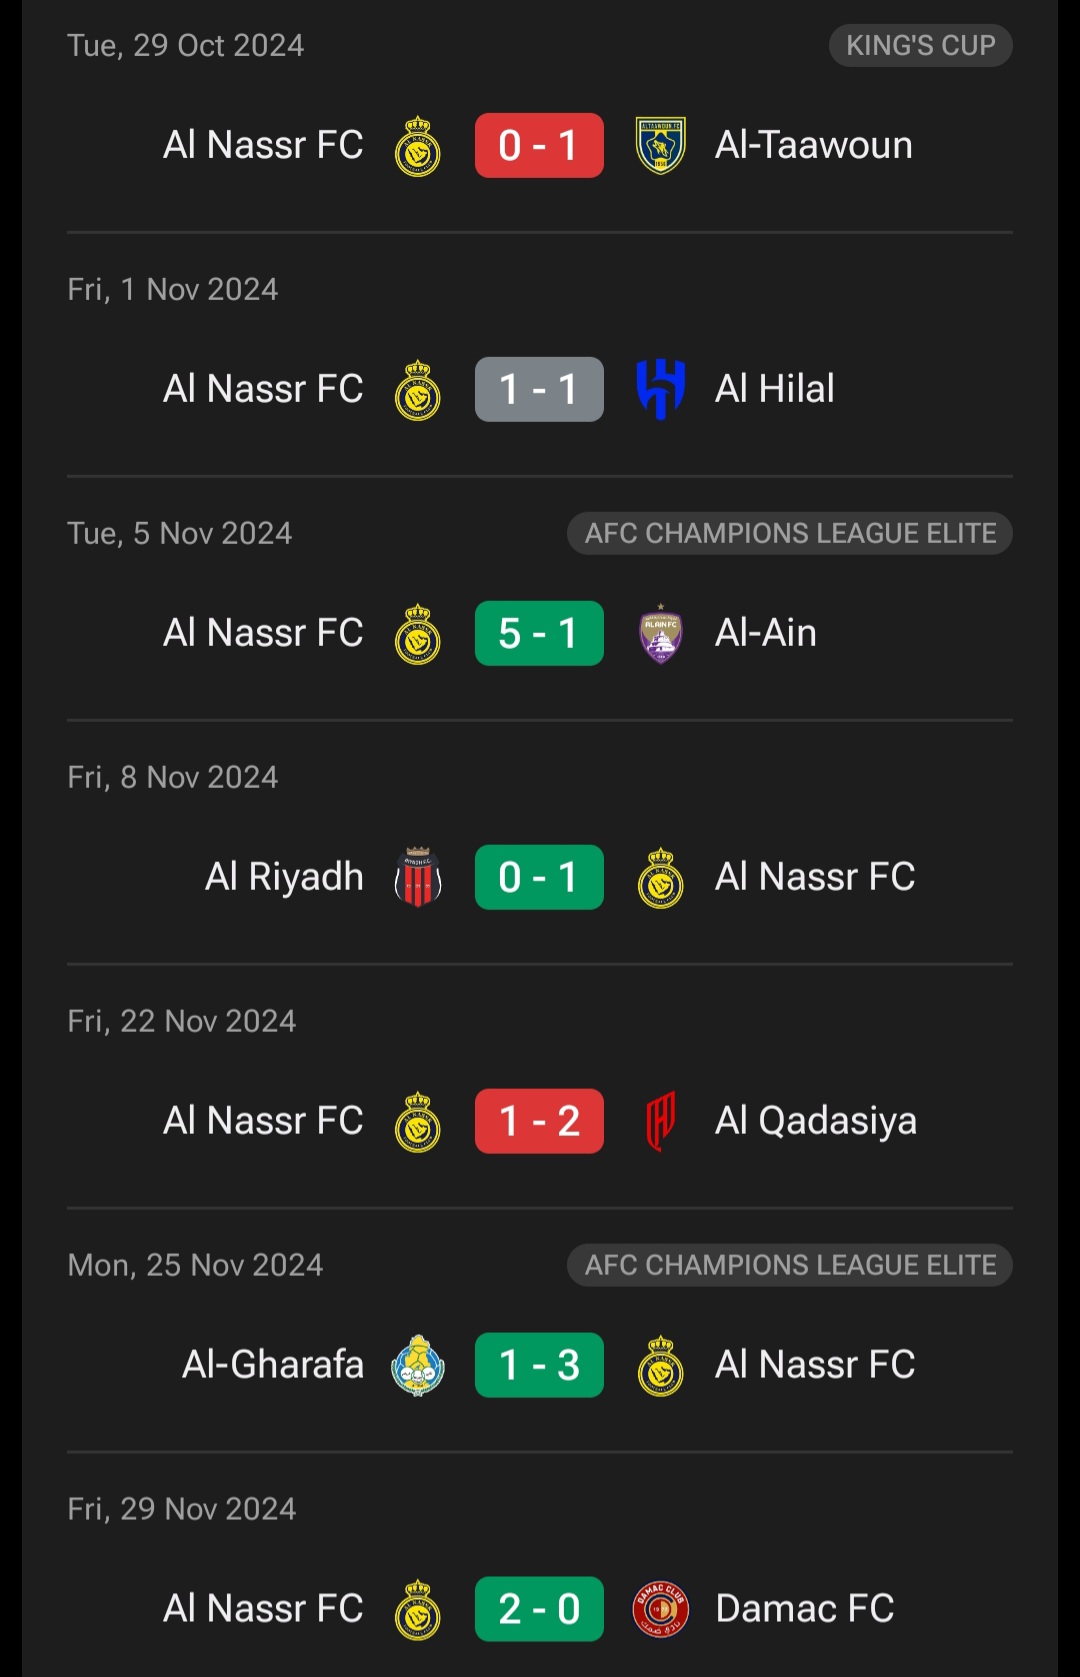This screenshot has height=1677, width=1080.
Task: Open the 1 - 3 score at Al-Gharafa
Action: [x=539, y=1365]
